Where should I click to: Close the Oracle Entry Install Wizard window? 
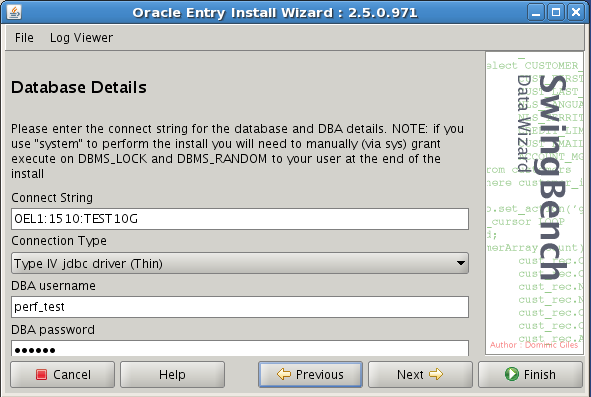pos(576,12)
